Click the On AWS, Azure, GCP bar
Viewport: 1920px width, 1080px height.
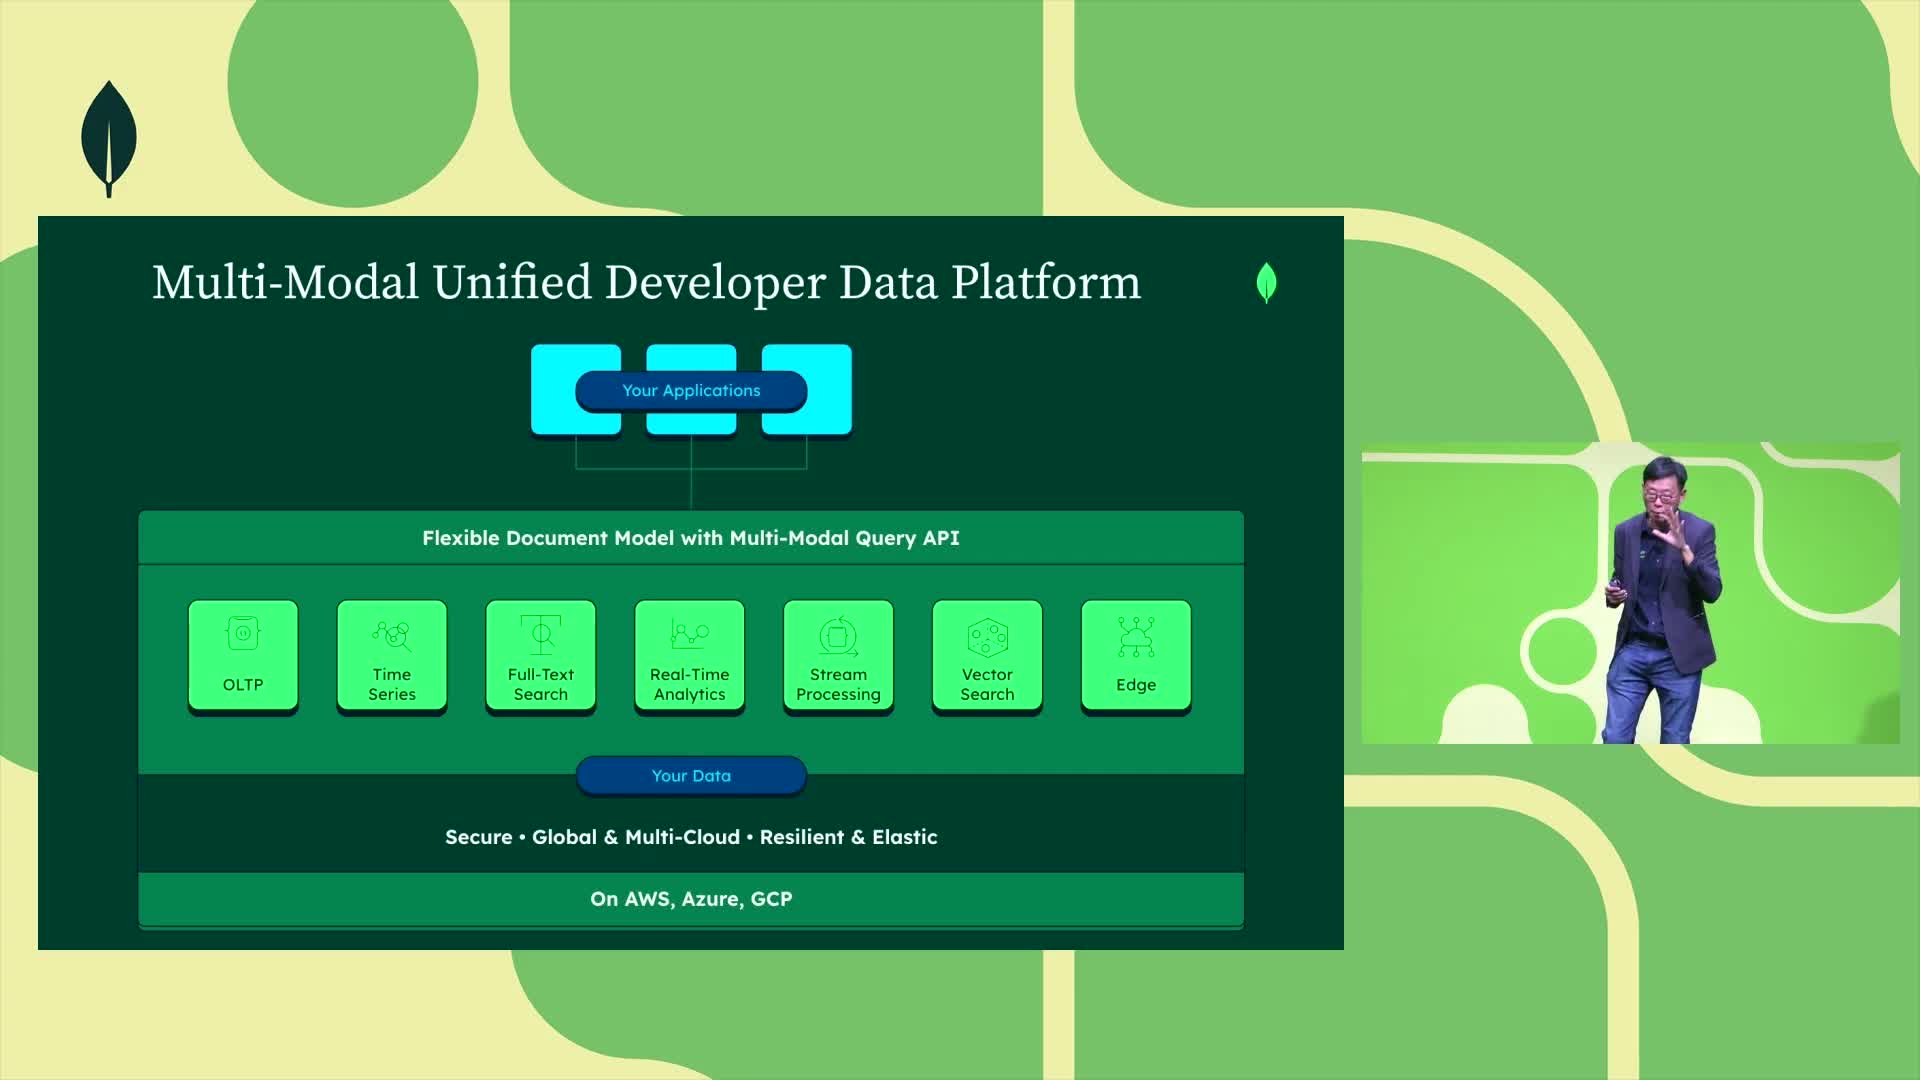click(x=690, y=899)
